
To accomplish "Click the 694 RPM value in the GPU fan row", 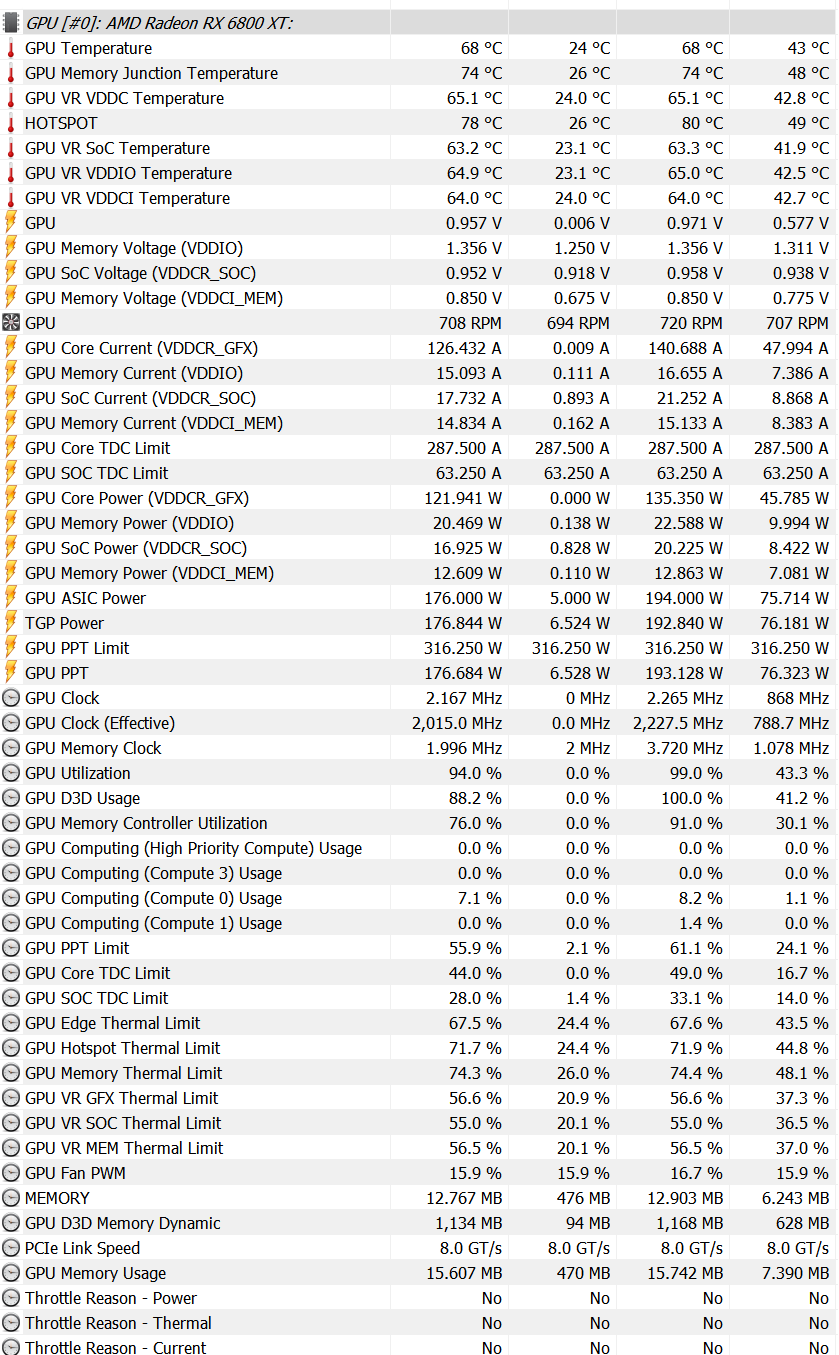I will 578,323.
